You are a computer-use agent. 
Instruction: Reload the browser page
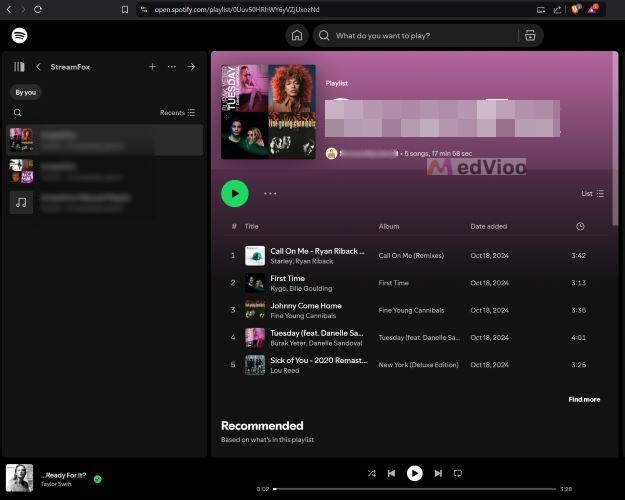click(x=38, y=9)
